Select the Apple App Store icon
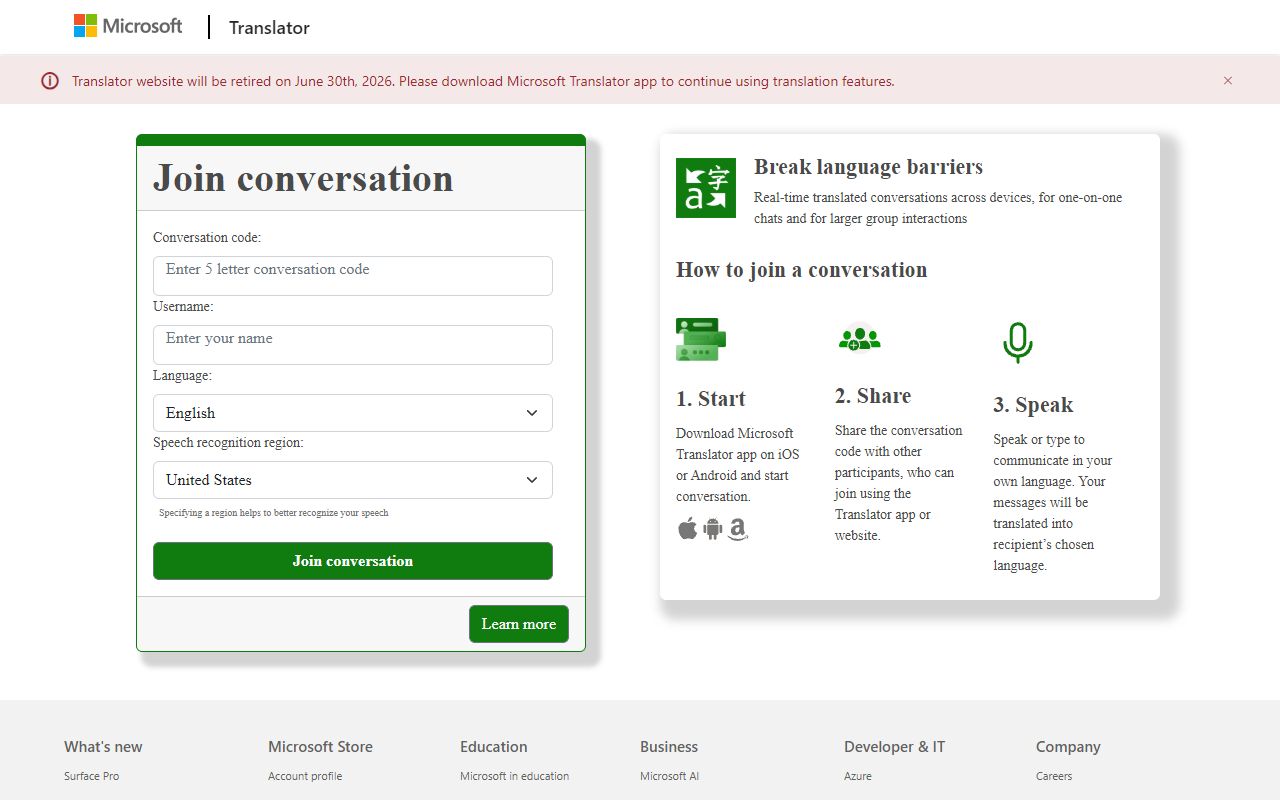This screenshot has width=1280, height=800. (x=687, y=529)
